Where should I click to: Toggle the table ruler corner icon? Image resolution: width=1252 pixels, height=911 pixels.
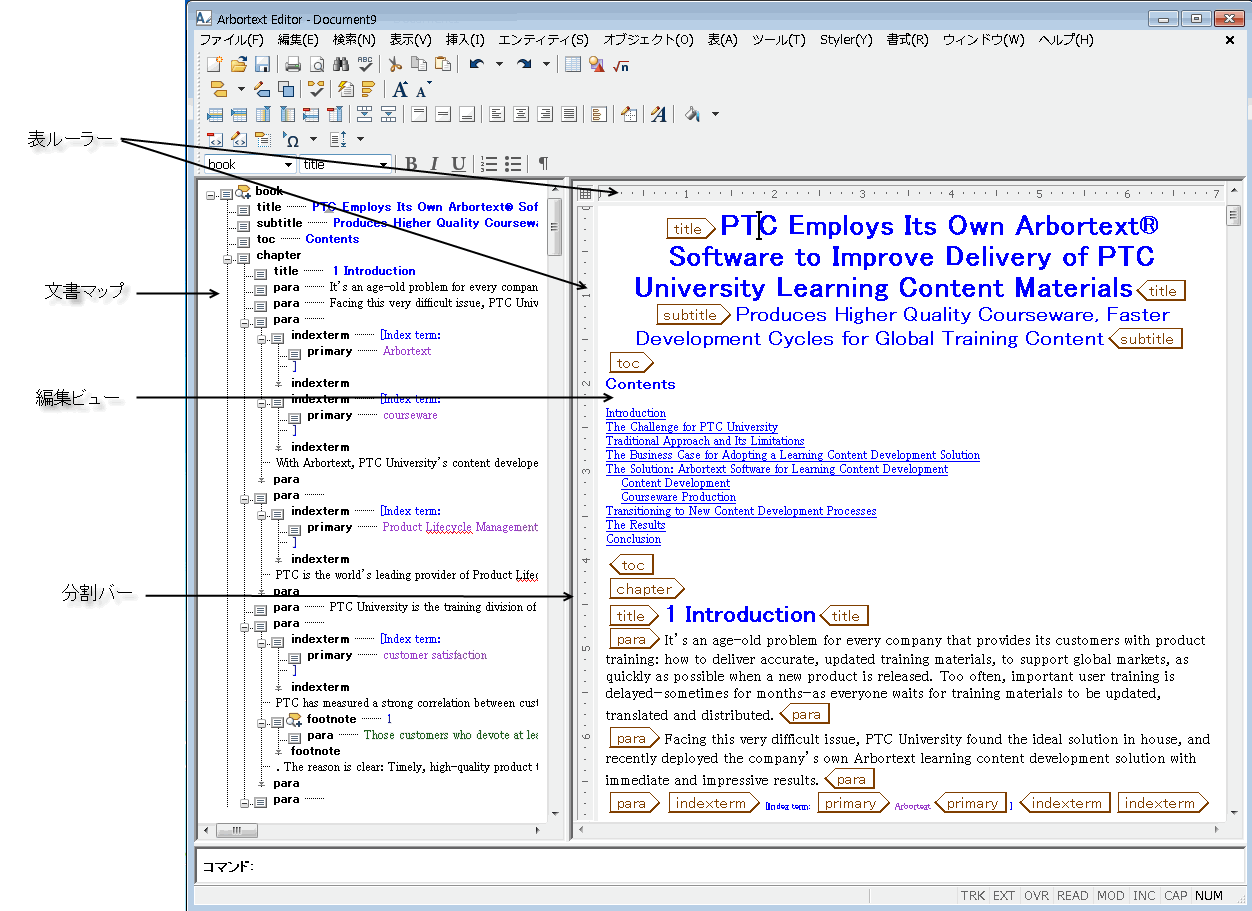(586, 194)
